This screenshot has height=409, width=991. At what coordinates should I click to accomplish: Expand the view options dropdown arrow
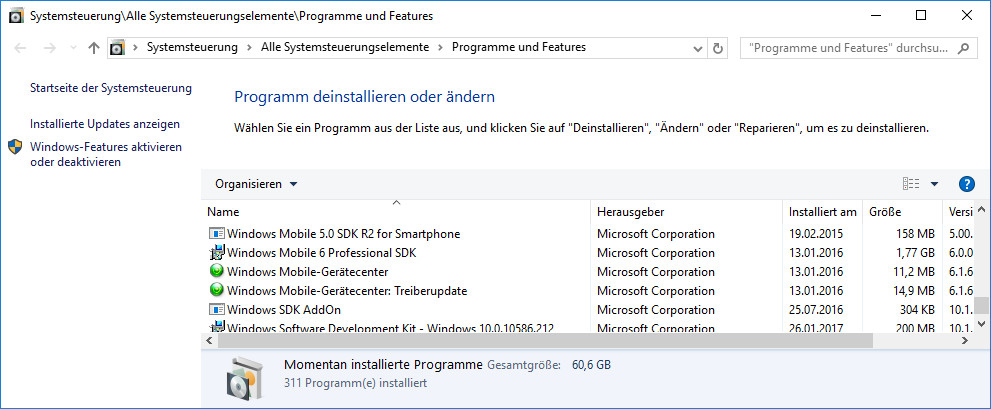[x=934, y=184]
